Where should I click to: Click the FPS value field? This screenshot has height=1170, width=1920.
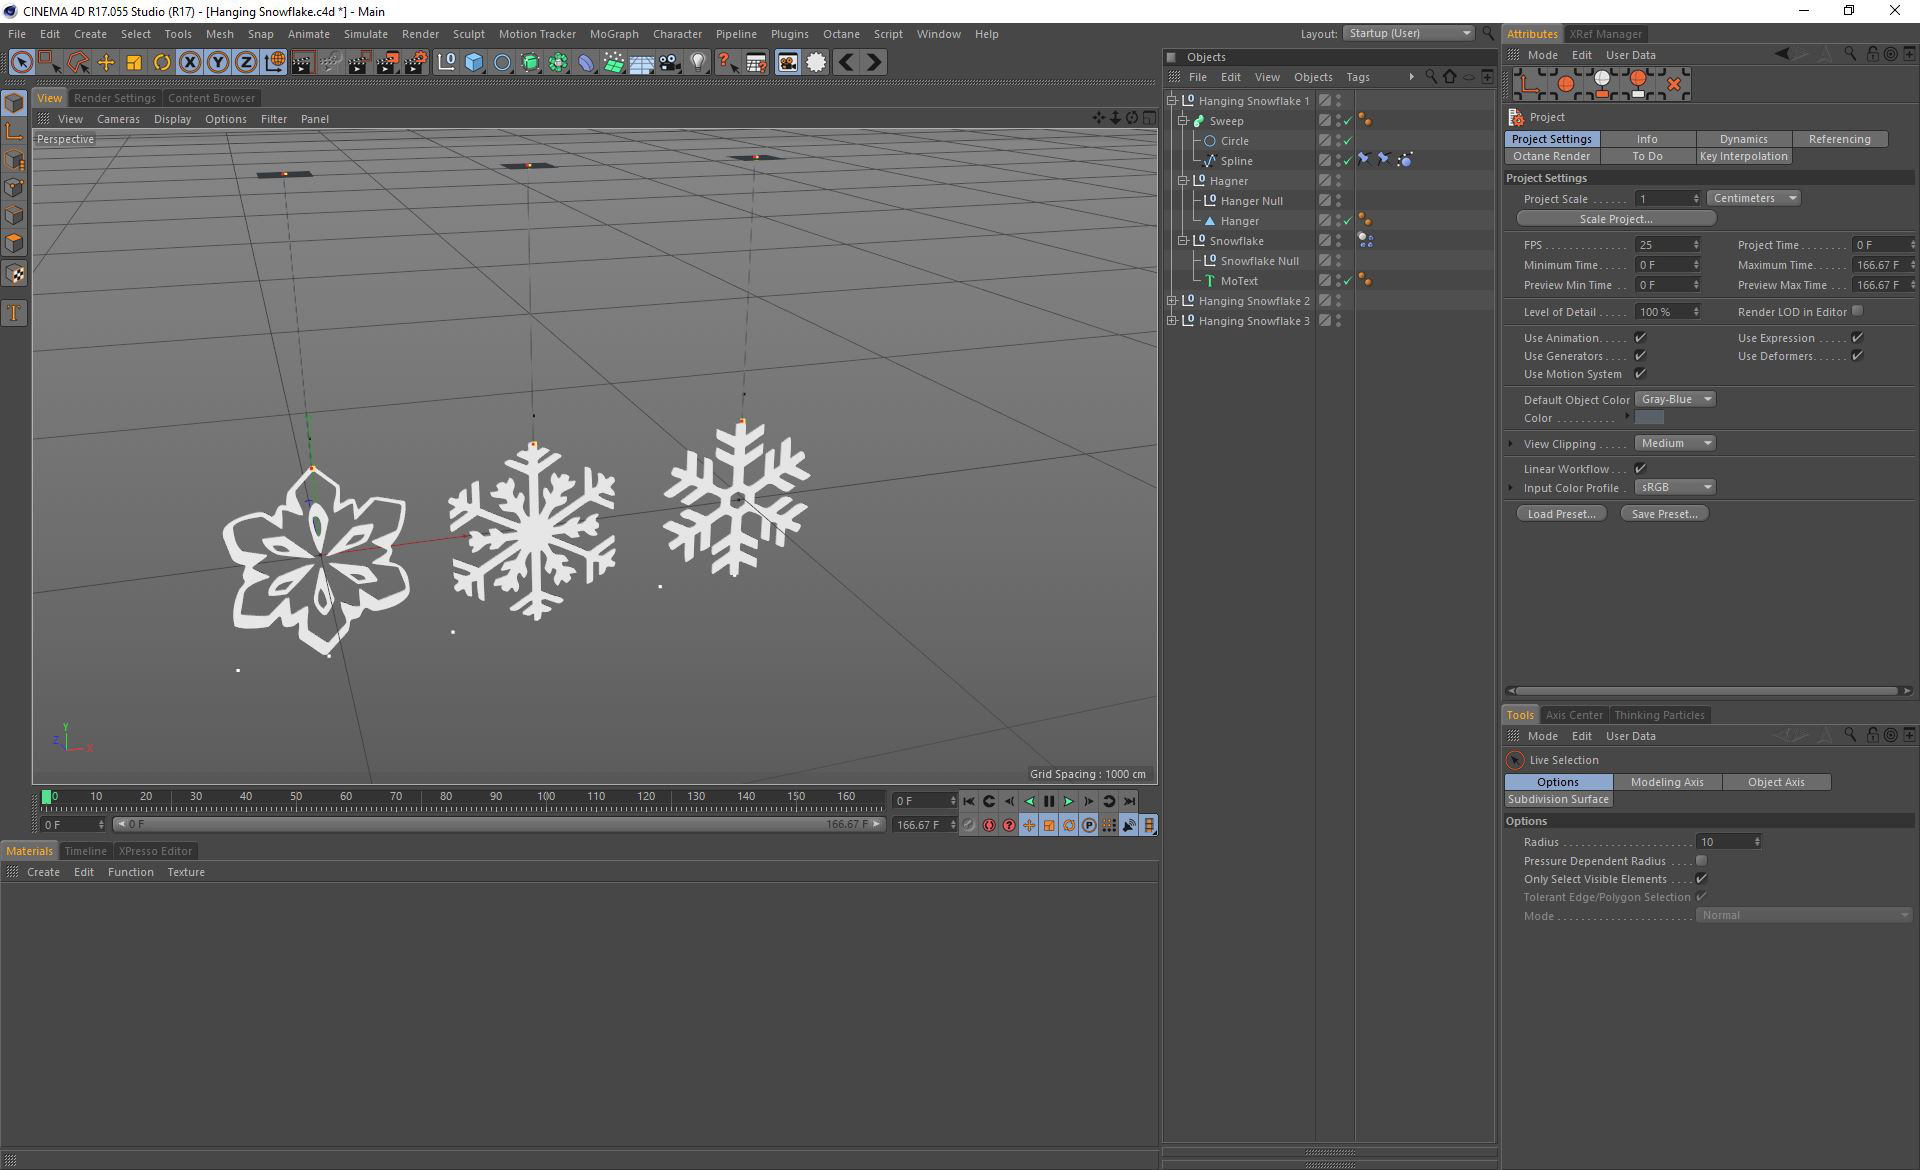tap(1667, 245)
